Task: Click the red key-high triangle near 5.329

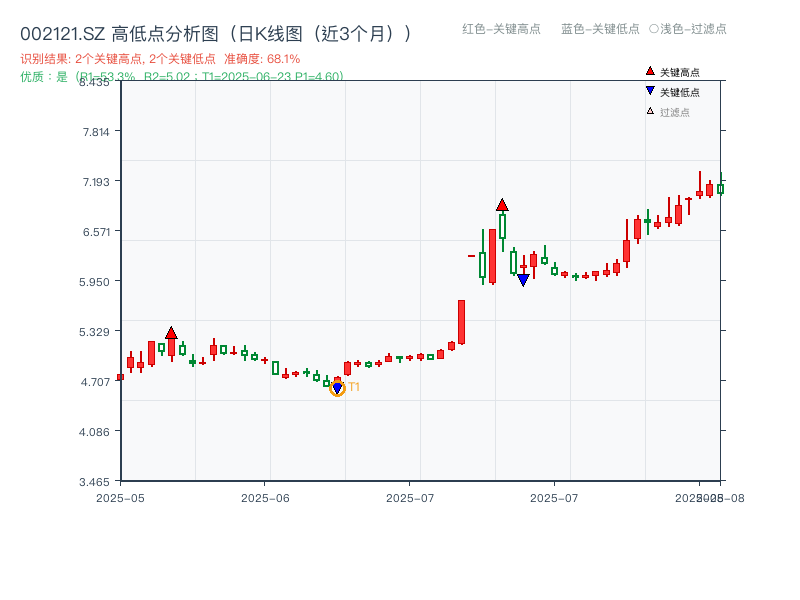Action: (171, 333)
